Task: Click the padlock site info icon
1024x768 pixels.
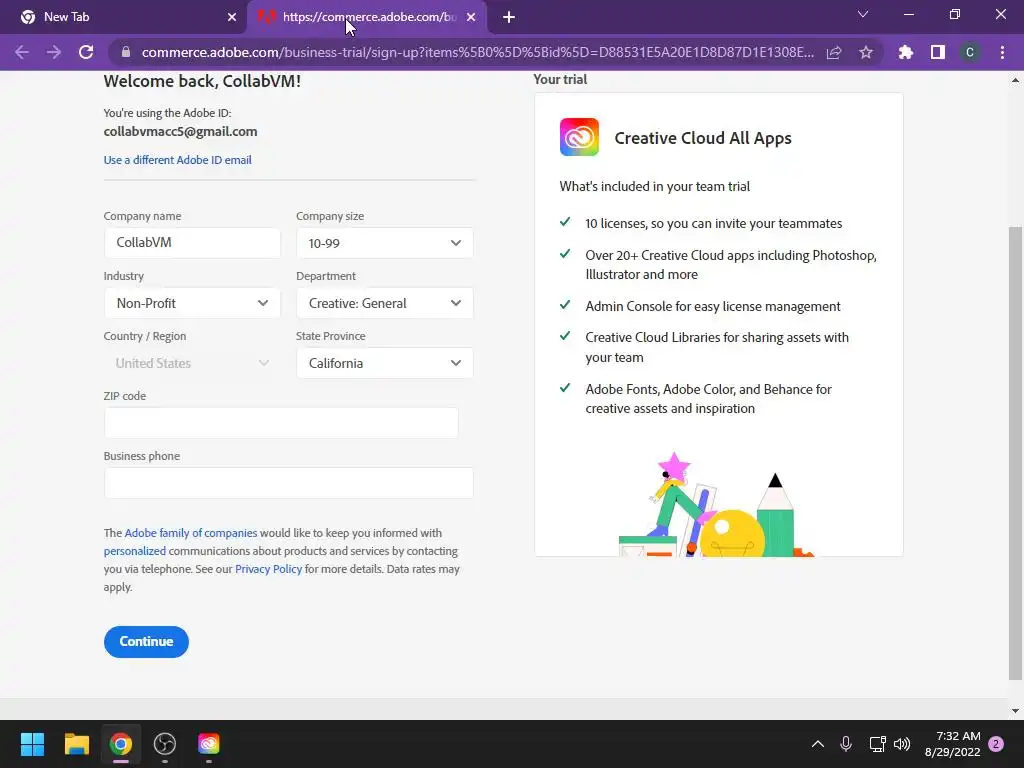Action: (x=126, y=52)
